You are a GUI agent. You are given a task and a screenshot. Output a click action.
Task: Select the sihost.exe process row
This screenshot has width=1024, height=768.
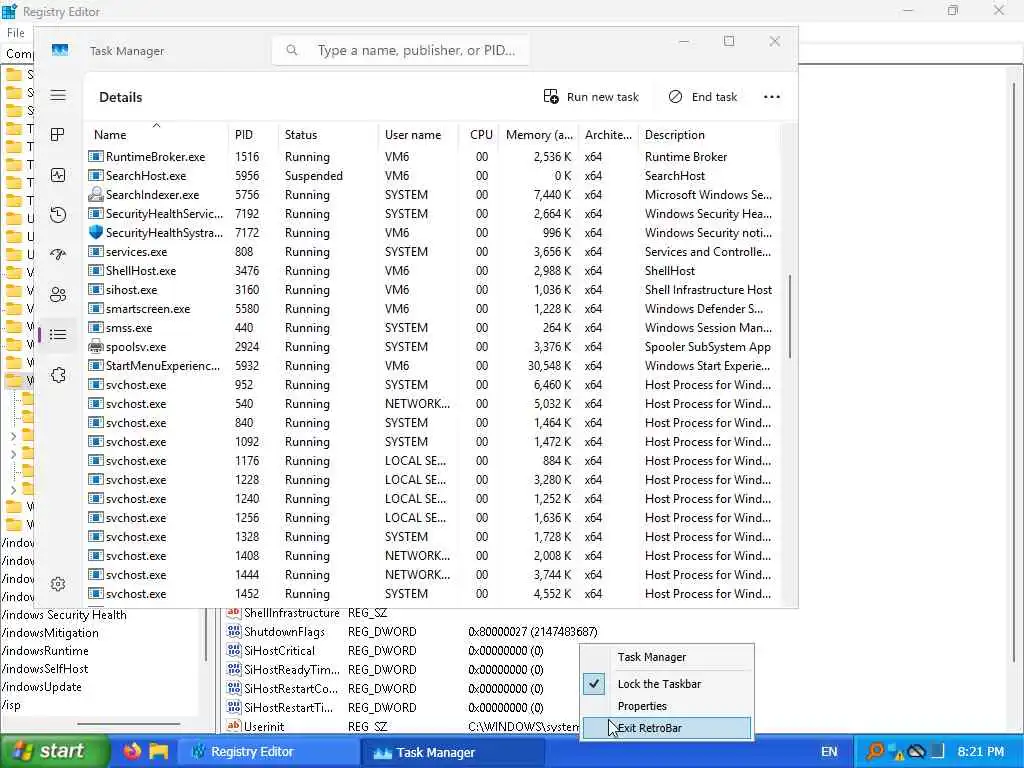(432, 289)
